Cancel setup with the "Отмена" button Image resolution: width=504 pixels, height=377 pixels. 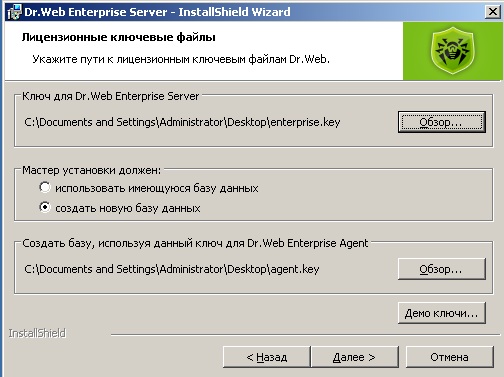[449, 357]
